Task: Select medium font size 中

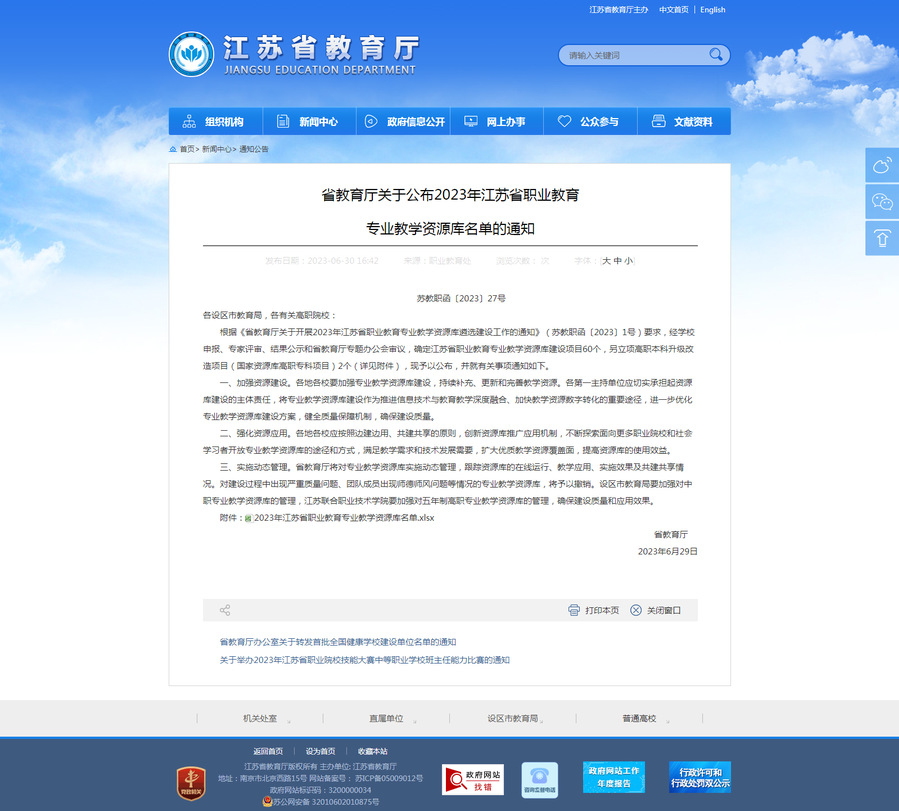Action: 618,261
